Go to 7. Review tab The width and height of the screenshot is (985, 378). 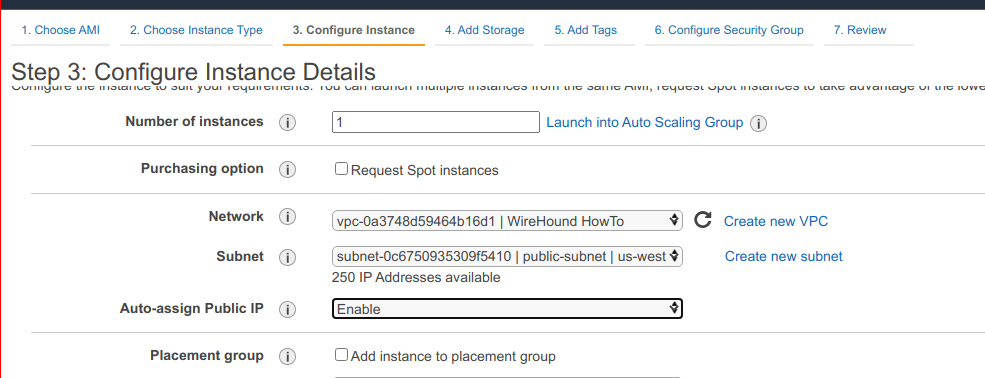[860, 30]
